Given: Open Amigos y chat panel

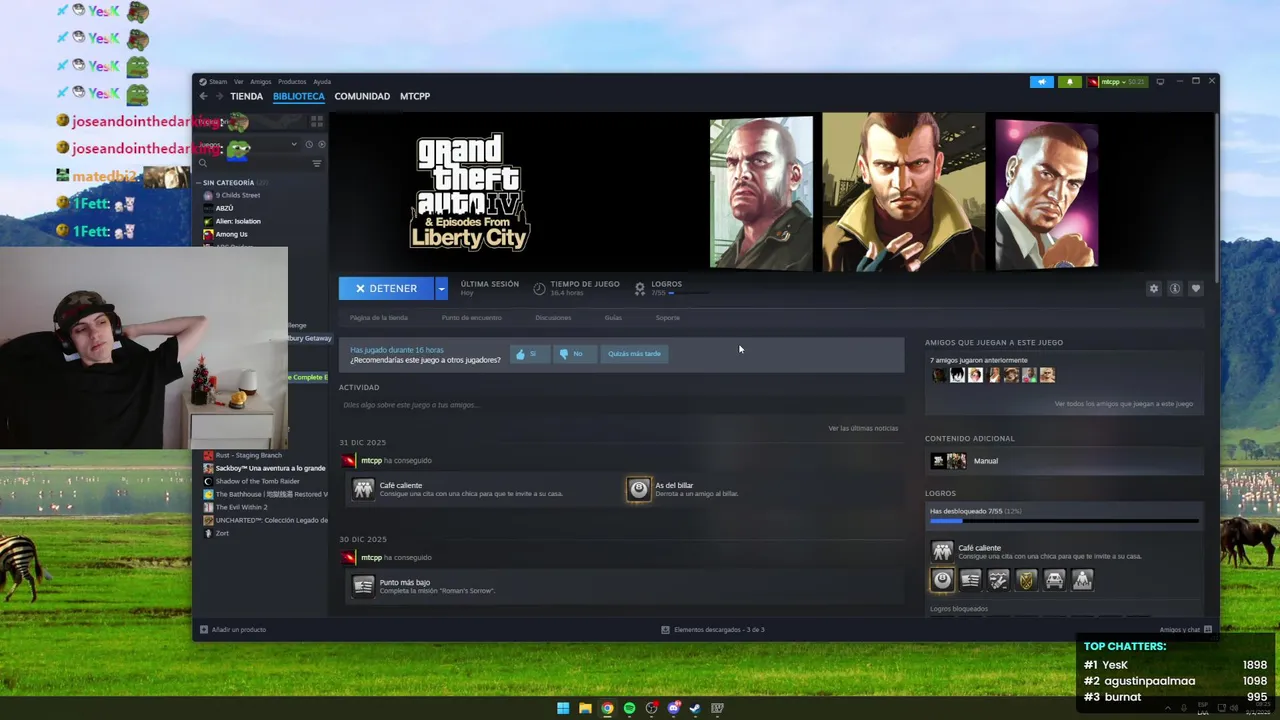Looking at the screenshot, I should point(1186,630).
